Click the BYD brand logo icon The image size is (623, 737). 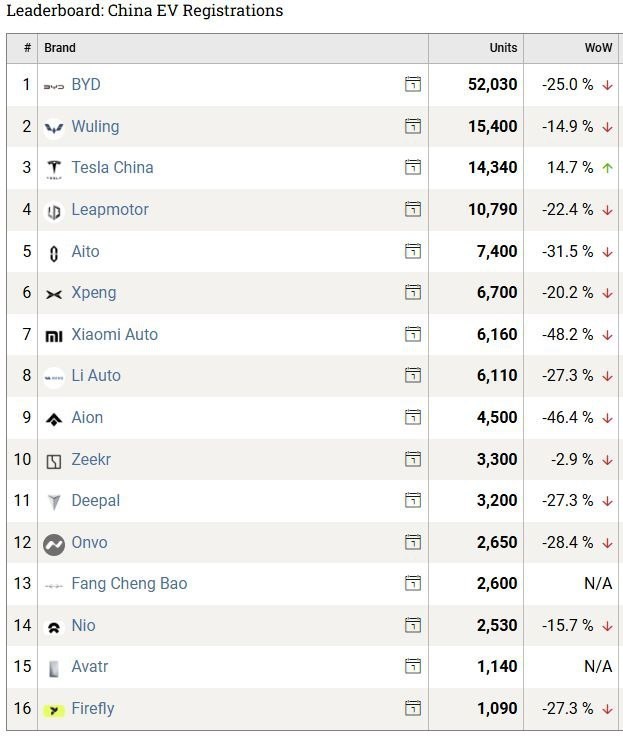click(54, 86)
